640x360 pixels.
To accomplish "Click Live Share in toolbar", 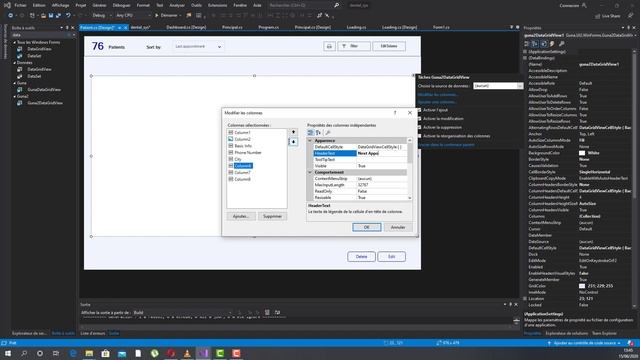I will pos(607,16).
